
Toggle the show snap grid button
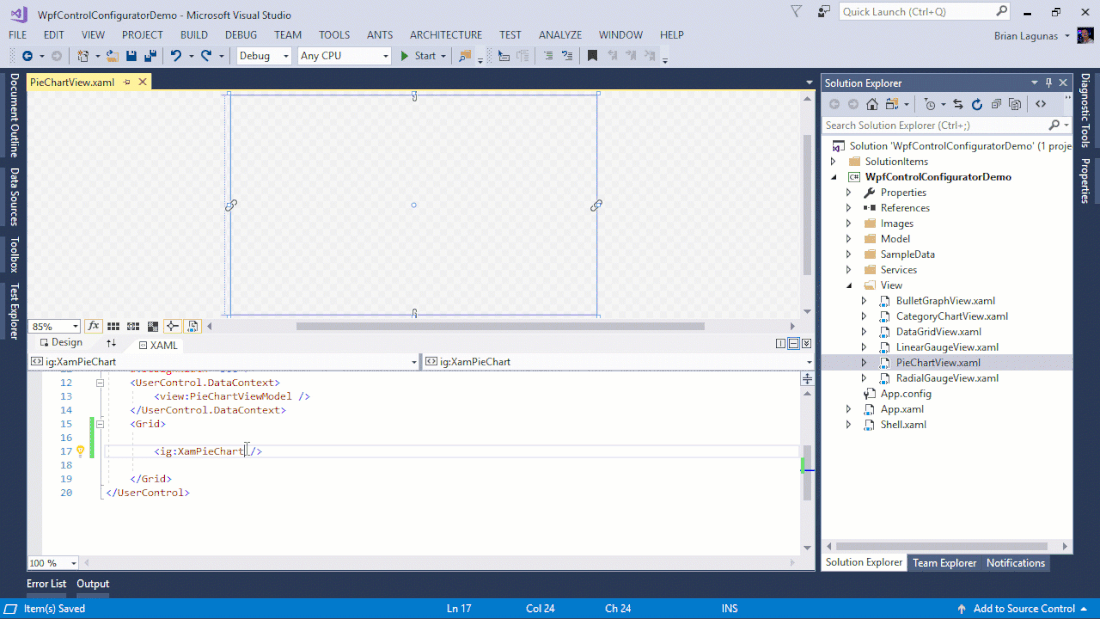[113, 326]
